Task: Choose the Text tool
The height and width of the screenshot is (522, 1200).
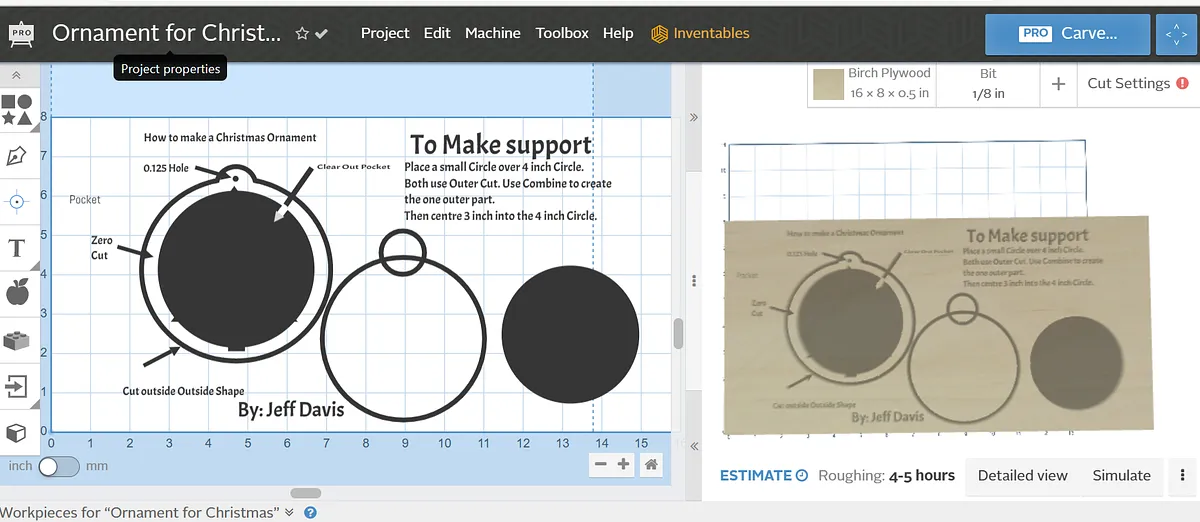Action: 16,248
